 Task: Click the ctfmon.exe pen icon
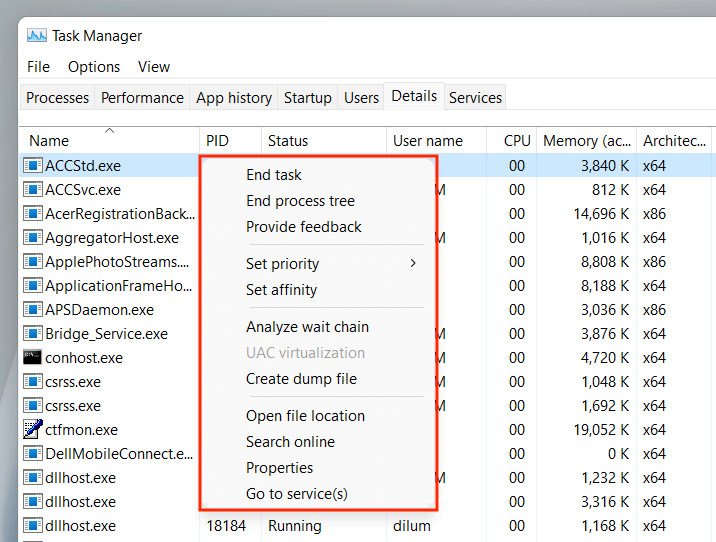click(x=32, y=430)
